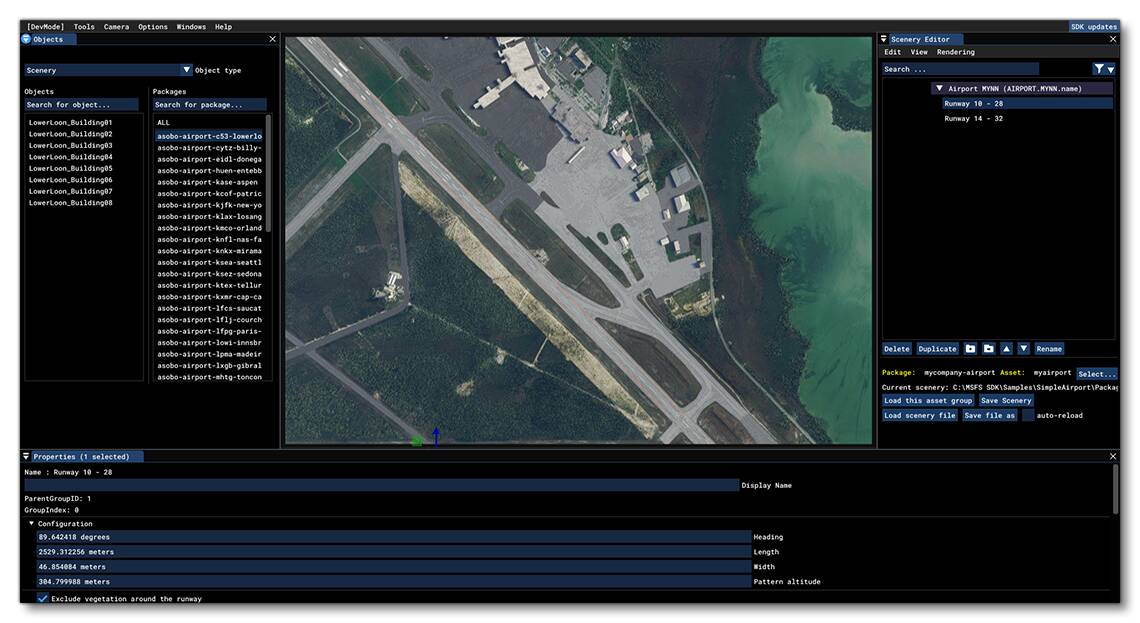Collapse the Airport MYNN tree node
Screen dimensions: 1140x623
(940, 88)
